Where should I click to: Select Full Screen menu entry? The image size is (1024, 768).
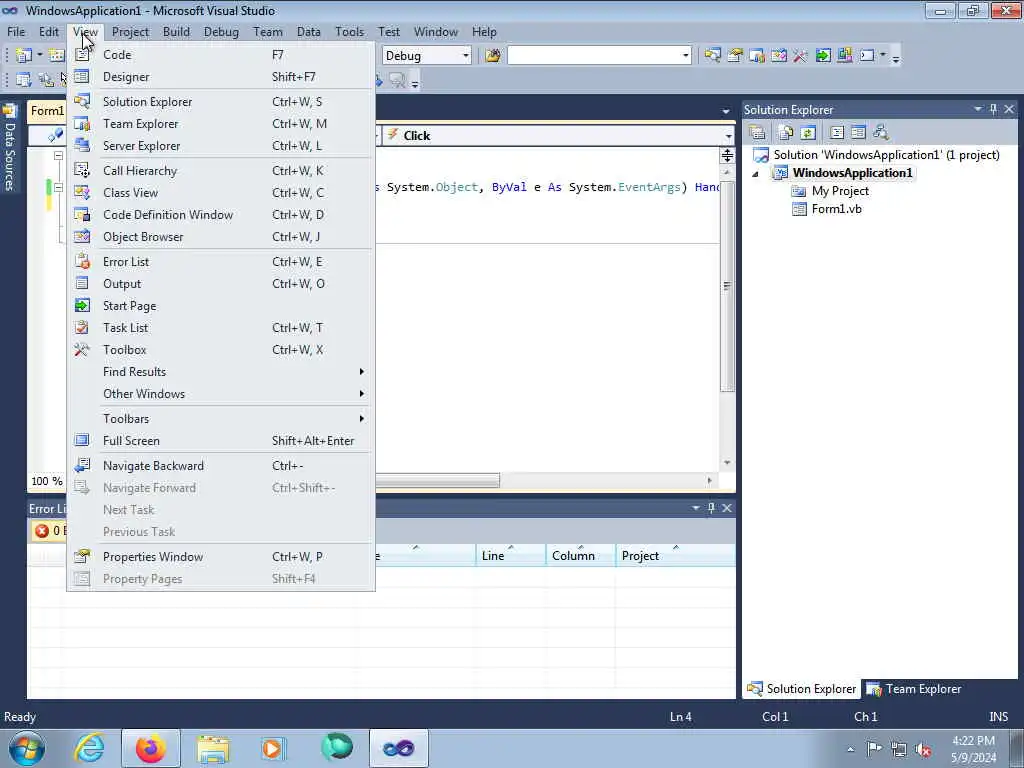click(x=221, y=441)
